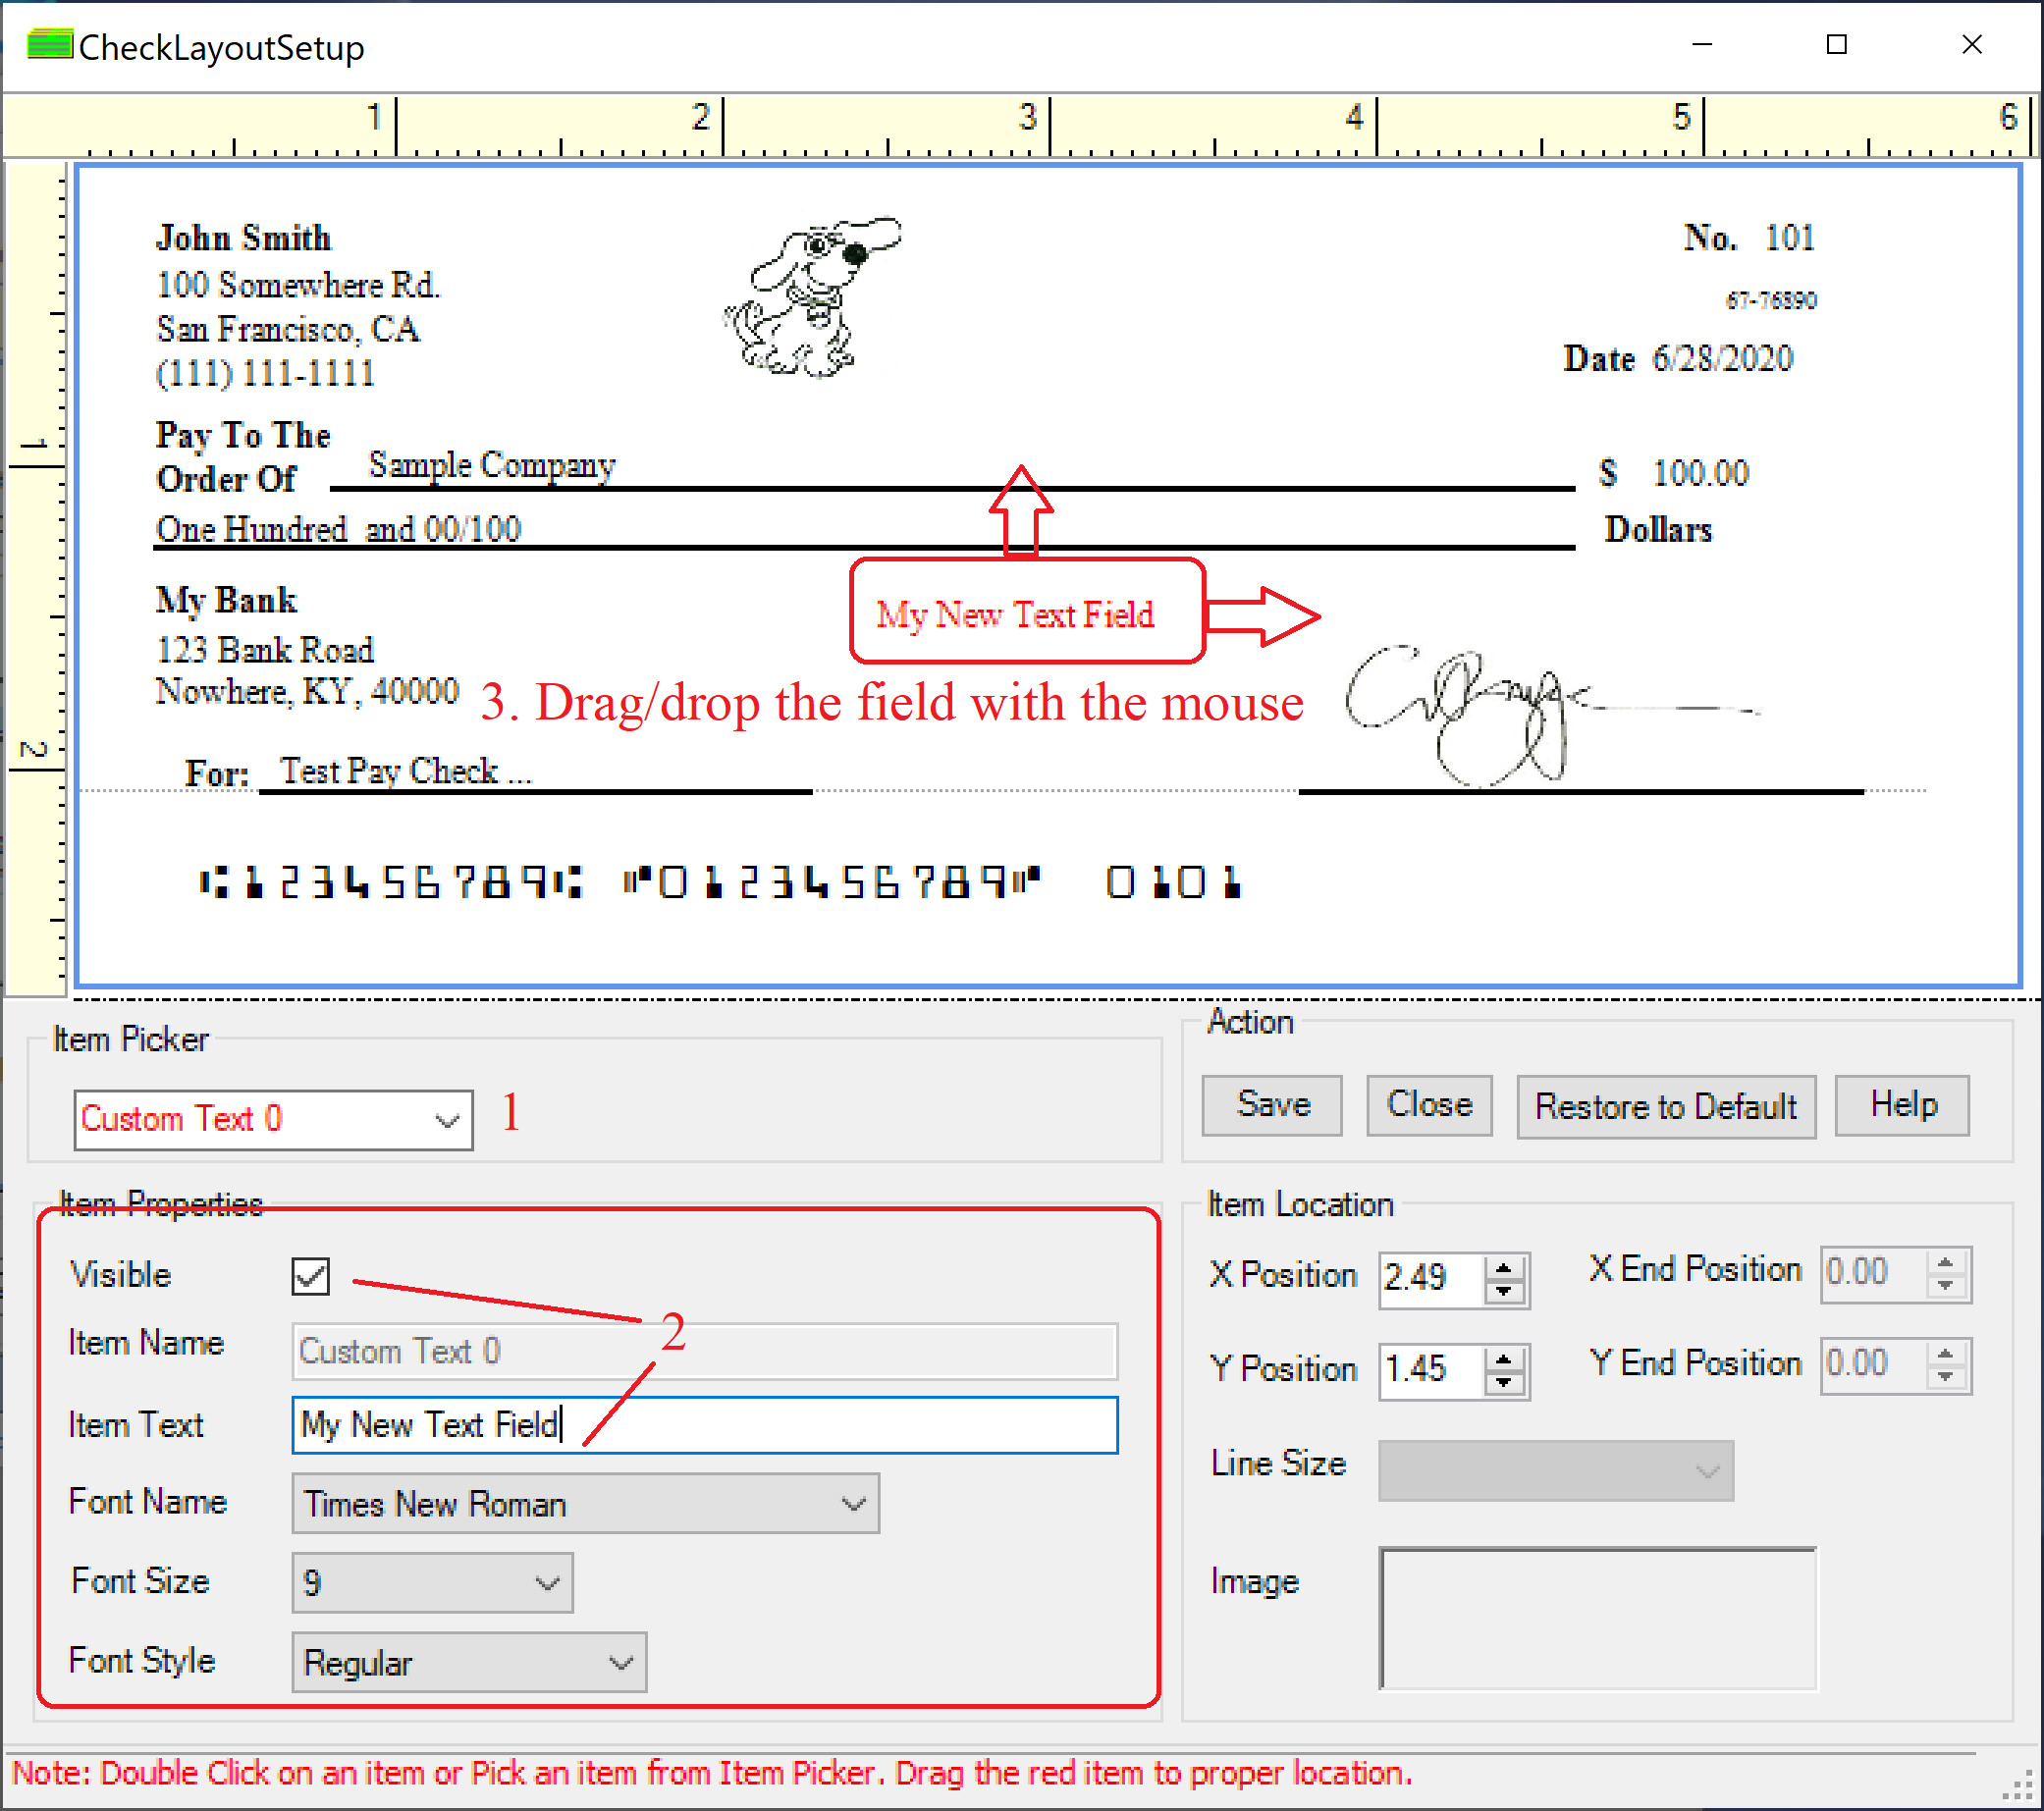Click the Image preview box

click(1597, 1618)
